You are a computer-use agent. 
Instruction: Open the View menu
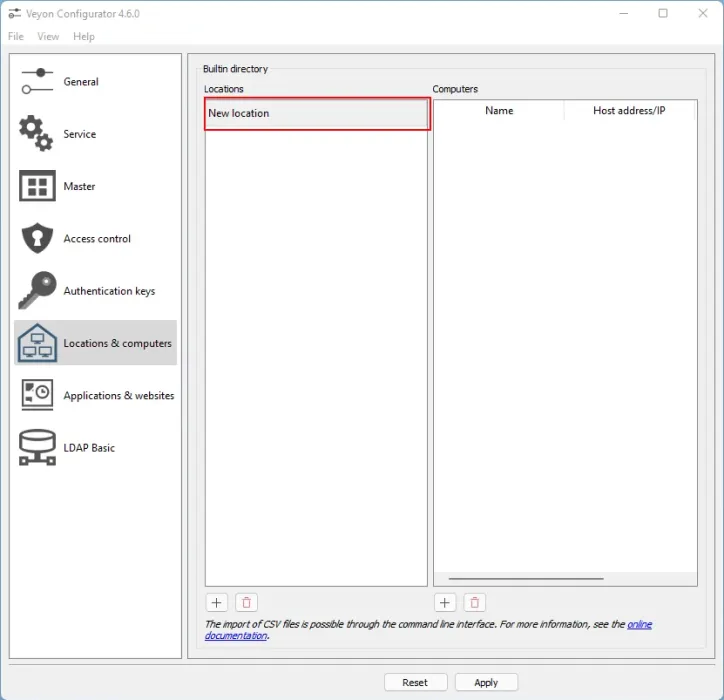tap(48, 36)
